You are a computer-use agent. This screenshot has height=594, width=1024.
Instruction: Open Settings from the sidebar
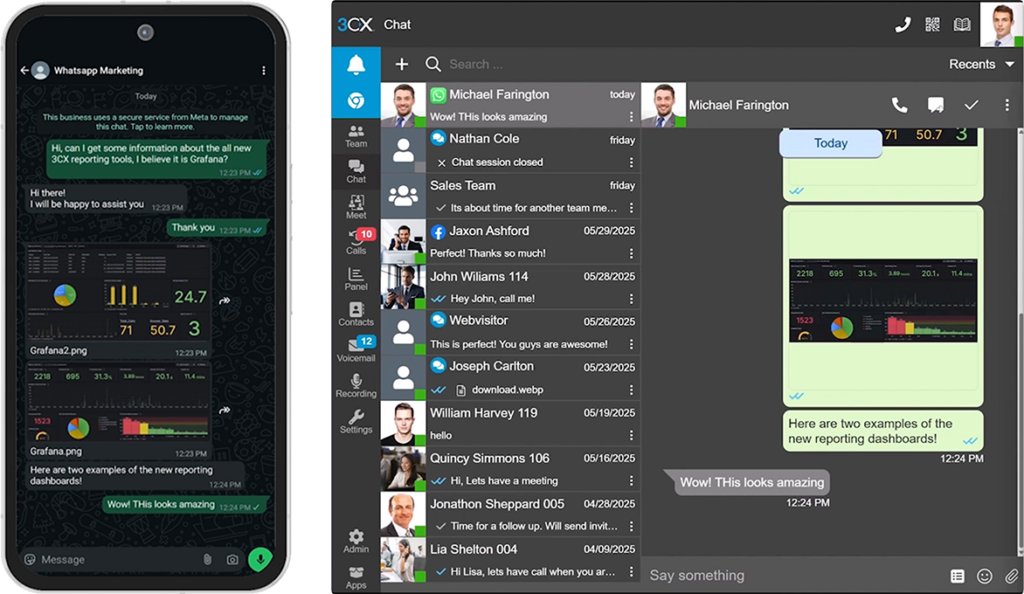click(x=355, y=421)
